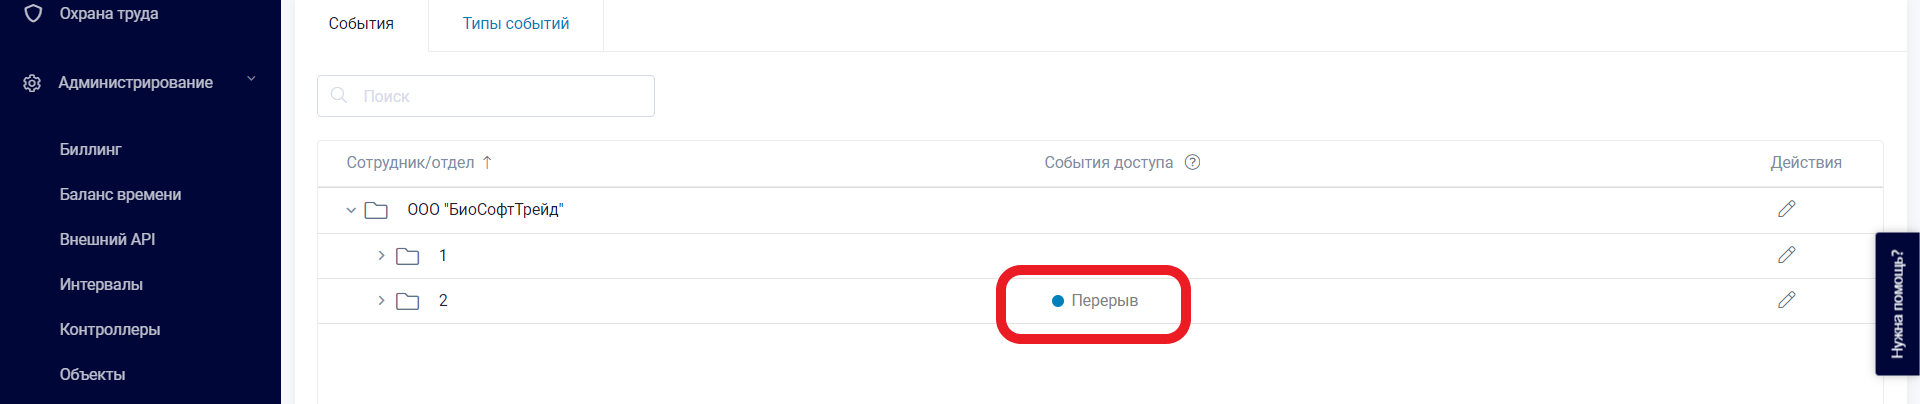Click the Нужна помощь? side button
Screen dimensions: 1920x404
[x=1897, y=304]
